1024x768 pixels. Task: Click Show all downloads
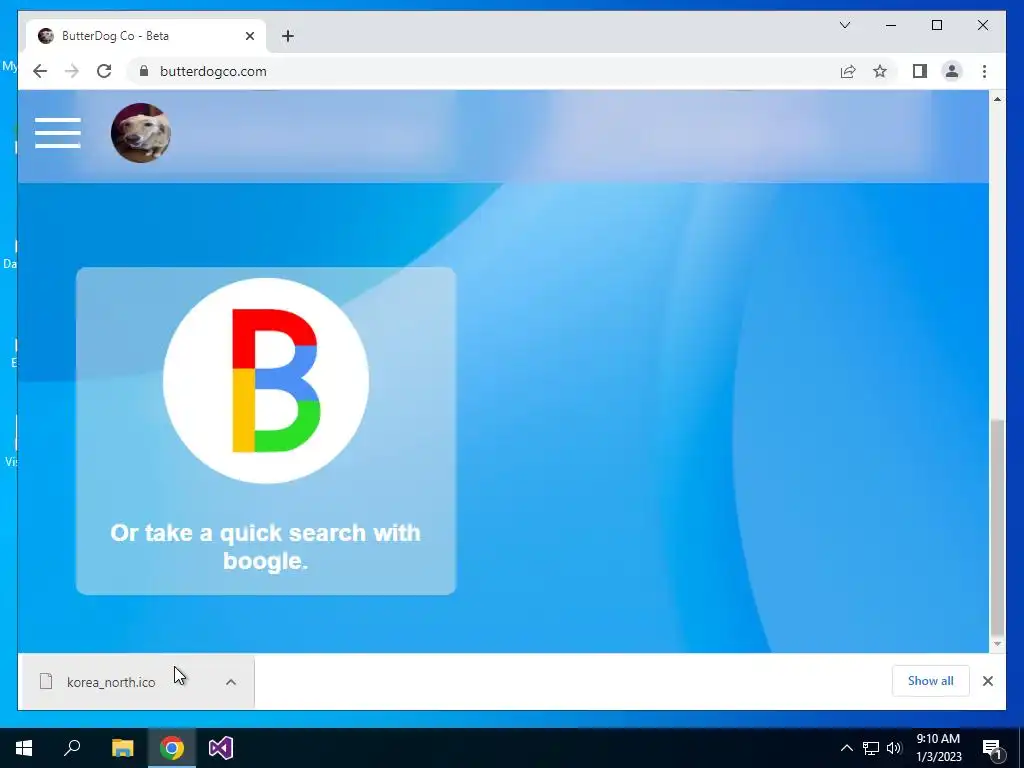point(931,681)
